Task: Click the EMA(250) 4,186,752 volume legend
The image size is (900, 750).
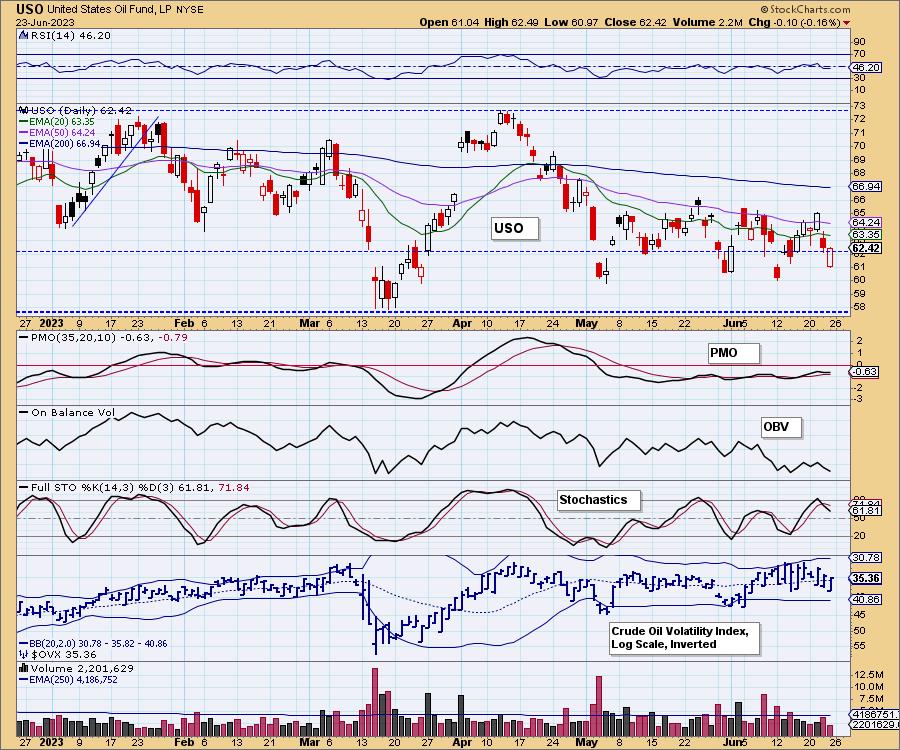Action: 68,679
